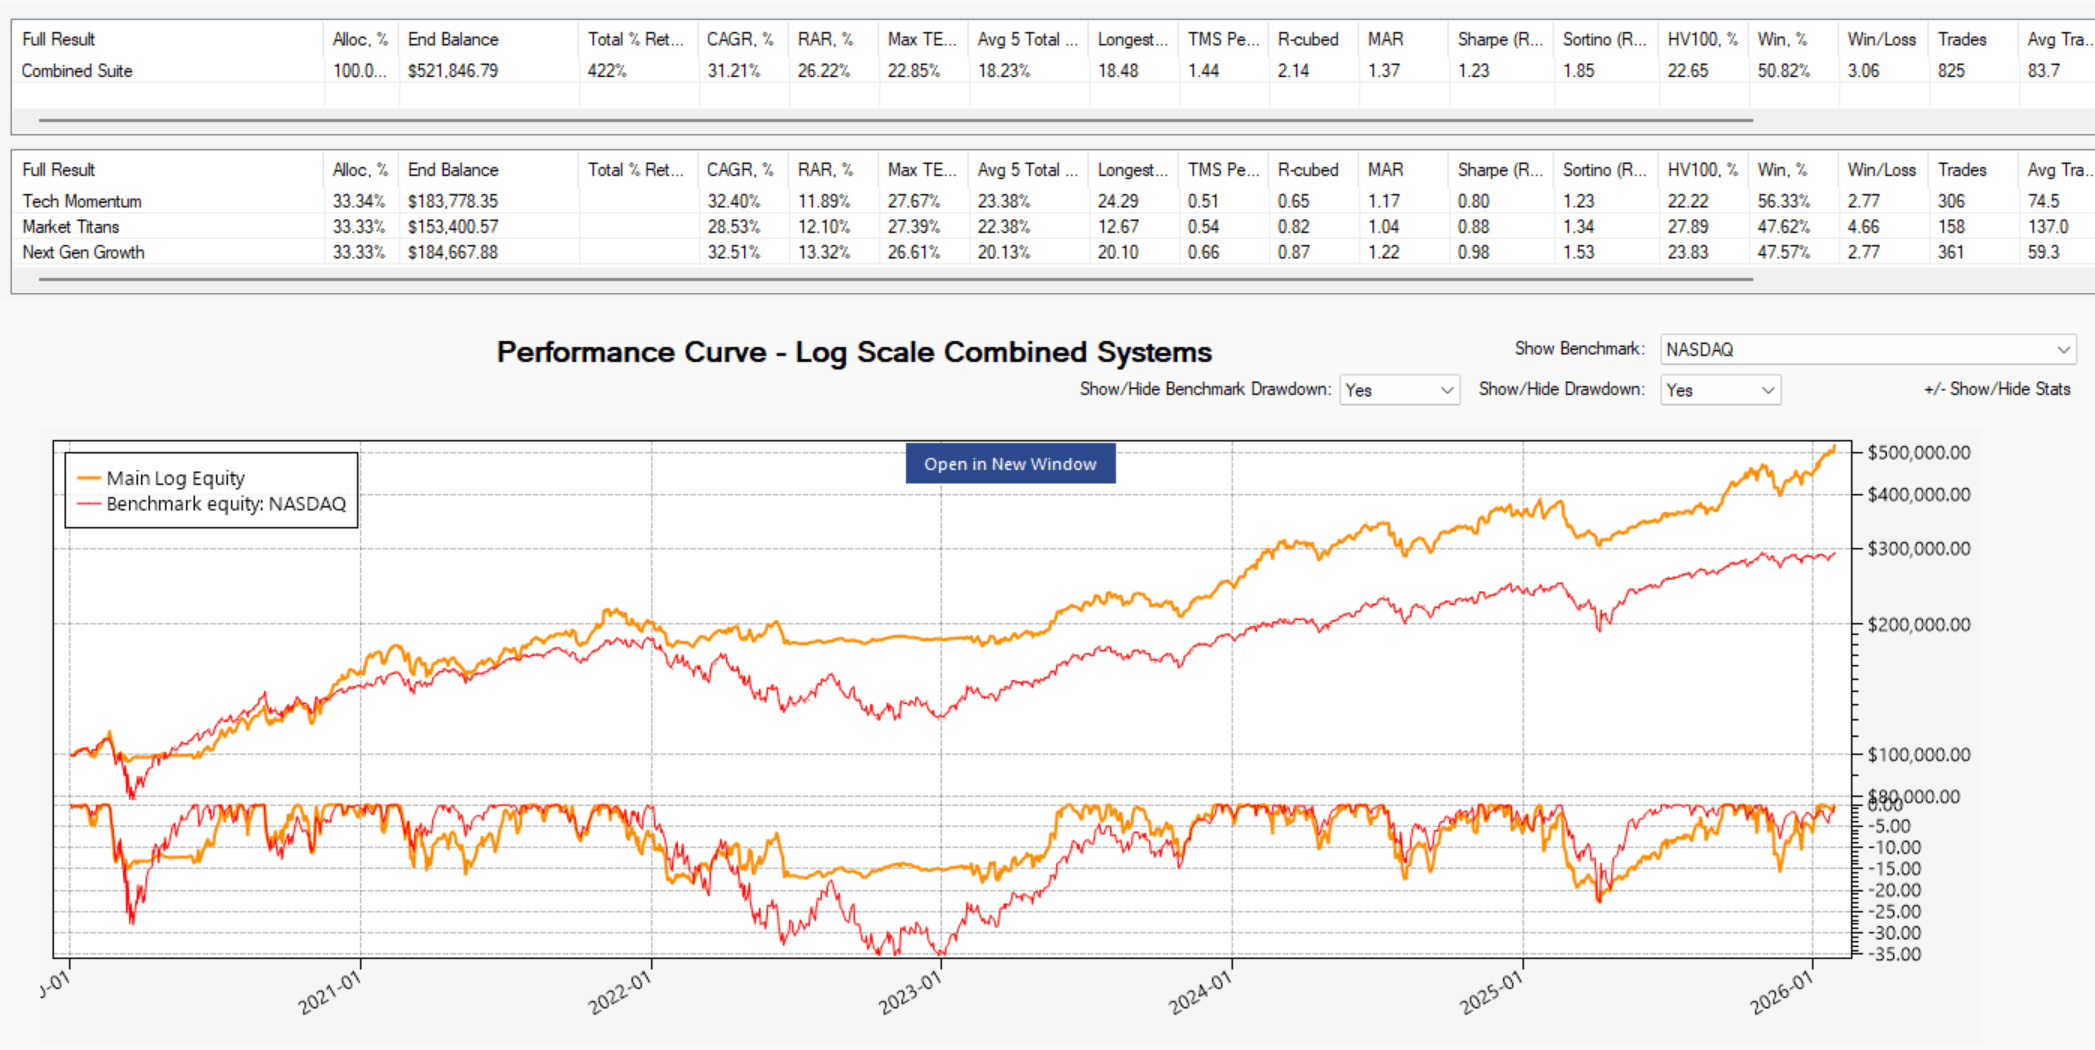Sort systems table by Trades column

pos(1961,170)
